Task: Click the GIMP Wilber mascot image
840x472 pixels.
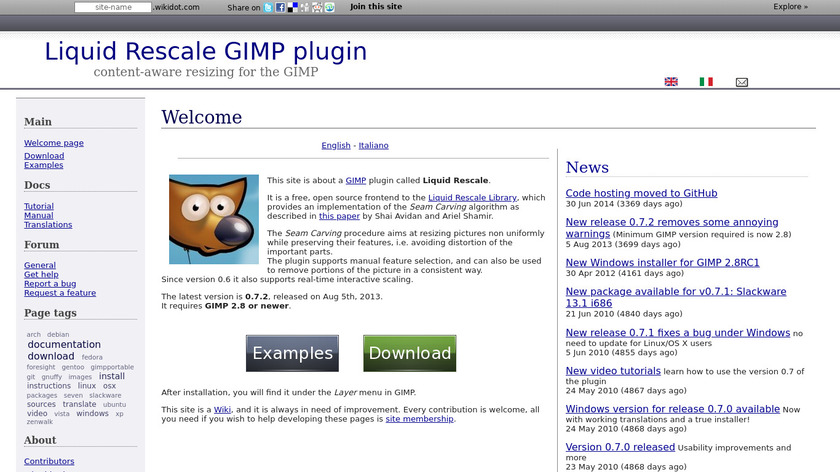Action: pyautogui.click(x=214, y=219)
